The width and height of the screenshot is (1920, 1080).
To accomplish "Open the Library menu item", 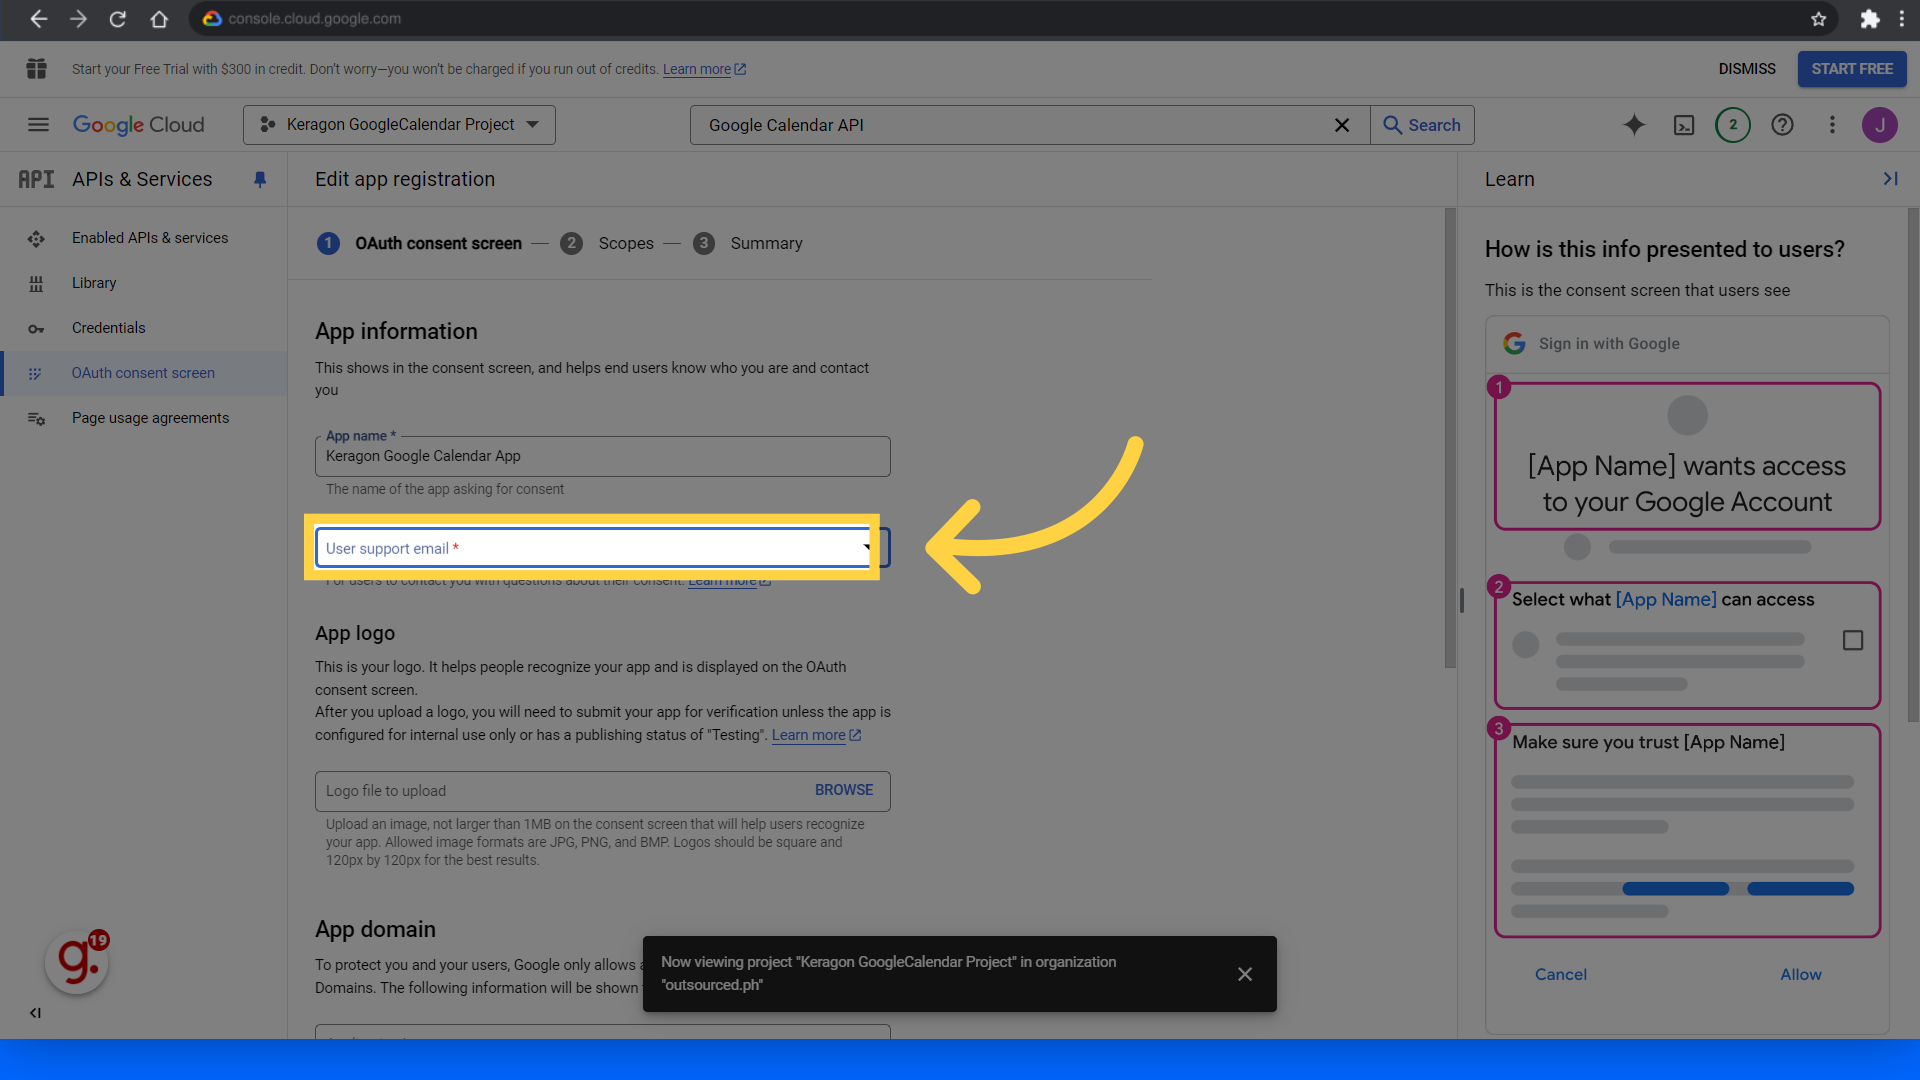I will tap(94, 283).
